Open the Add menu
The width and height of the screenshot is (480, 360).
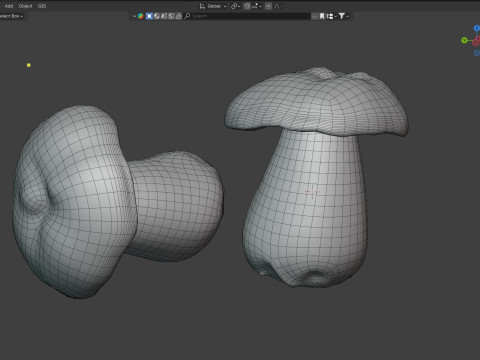click(x=9, y=6)
